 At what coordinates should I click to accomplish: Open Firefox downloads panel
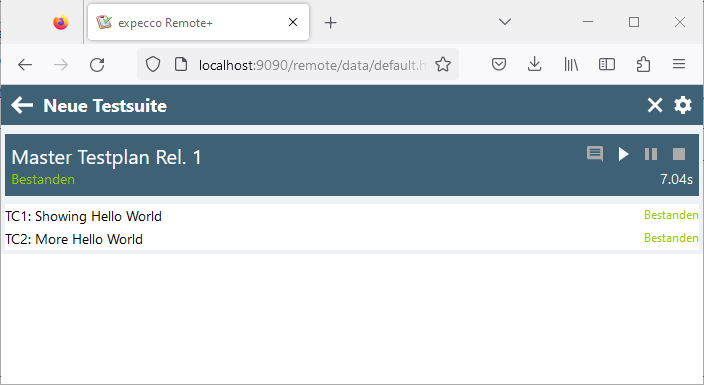(534, 65)
